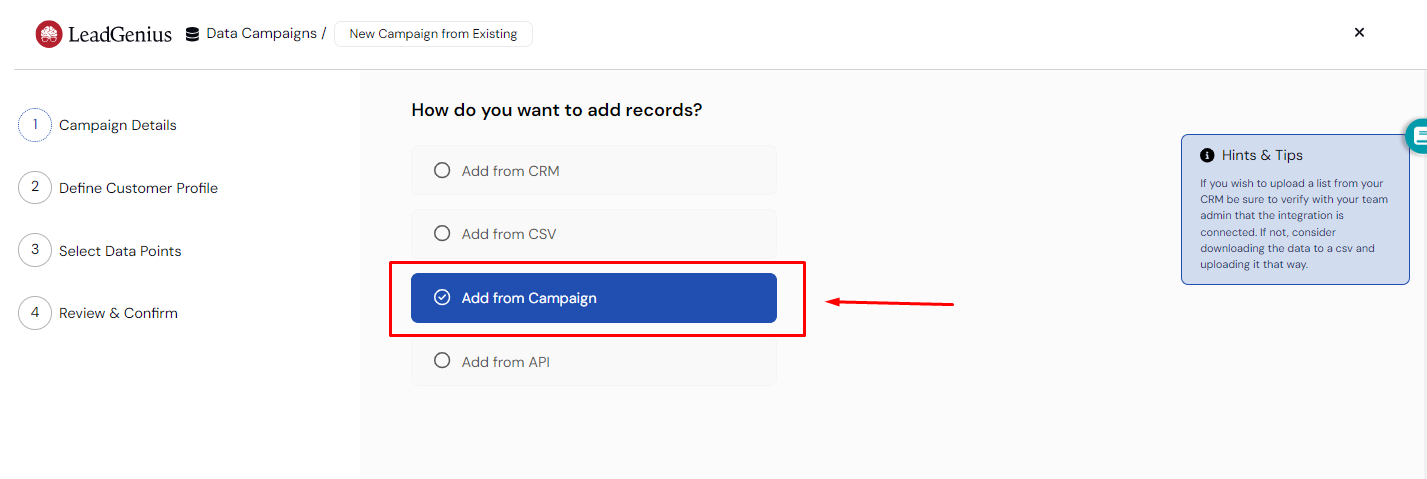This screenshot has height=479, width=1427.
Task: Click the Data Campaigns database icon
Action: (x=192, y=34)
